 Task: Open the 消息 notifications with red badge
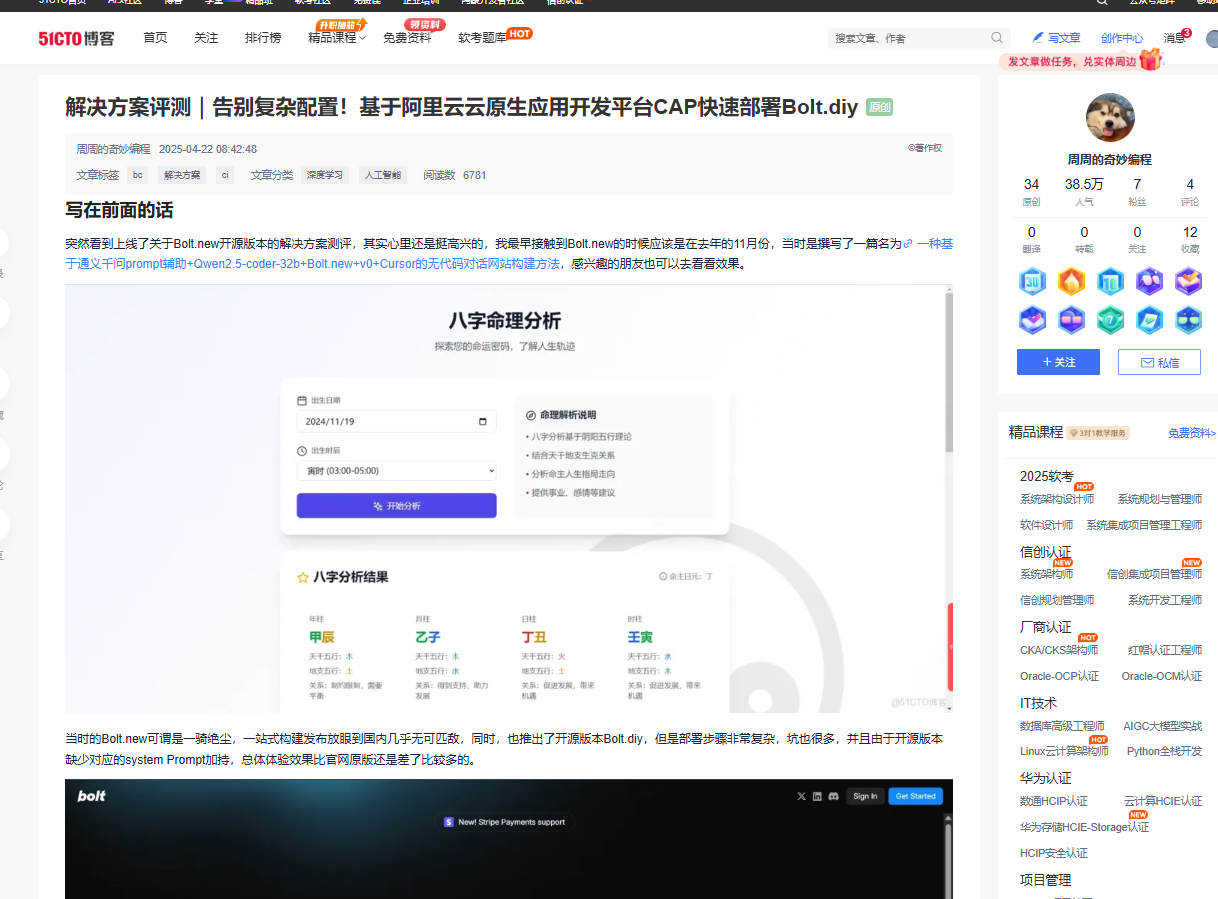(1176, 38)
